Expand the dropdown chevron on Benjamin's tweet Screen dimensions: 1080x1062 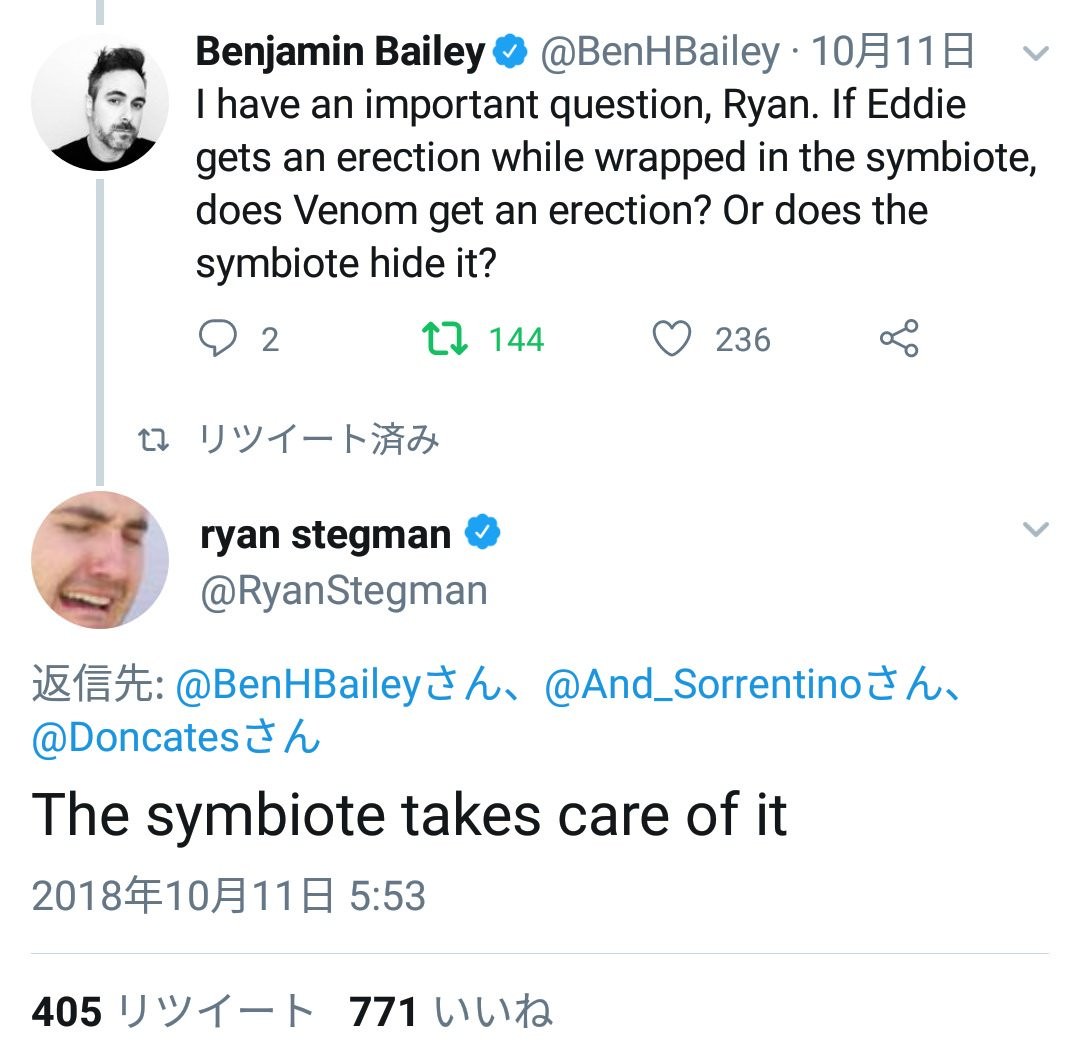1037,53
